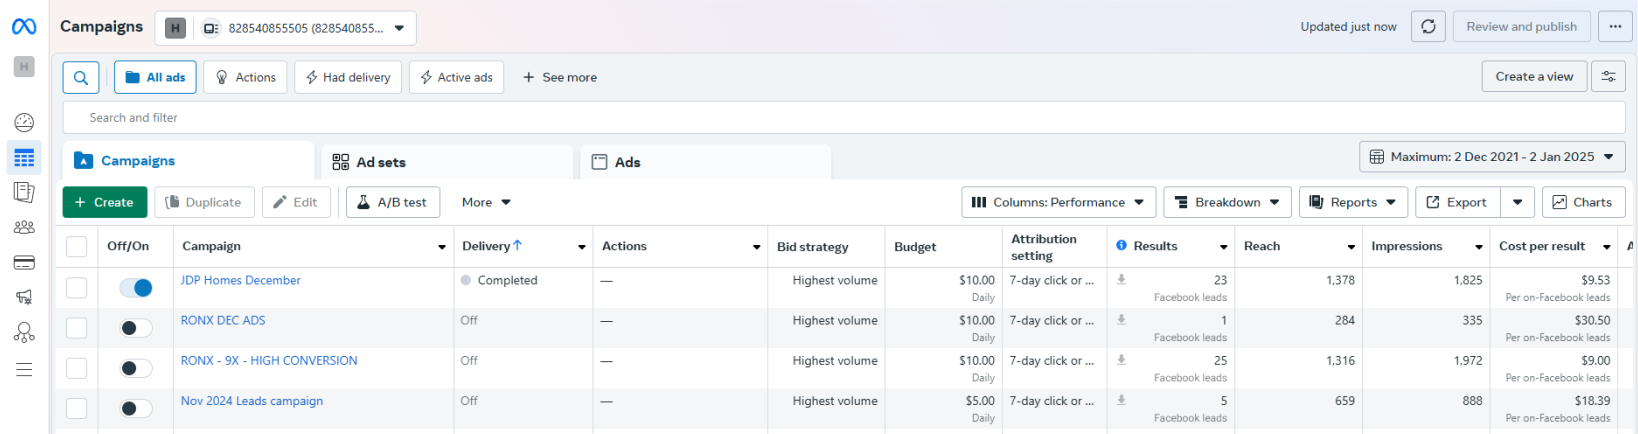This screenshot has height=434, width=1638.
Task: Enable the RONX DEC ADS campaign toggle
Action: (x=136, y=328)
